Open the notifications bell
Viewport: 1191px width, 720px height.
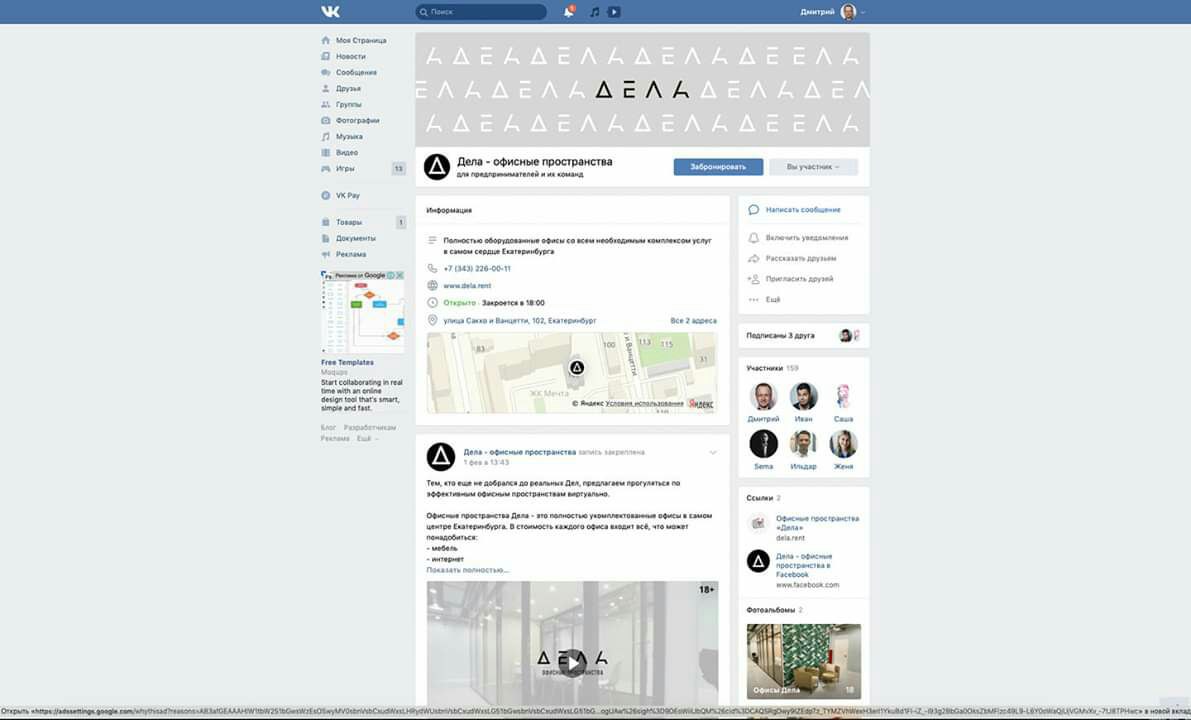(568, 11)
